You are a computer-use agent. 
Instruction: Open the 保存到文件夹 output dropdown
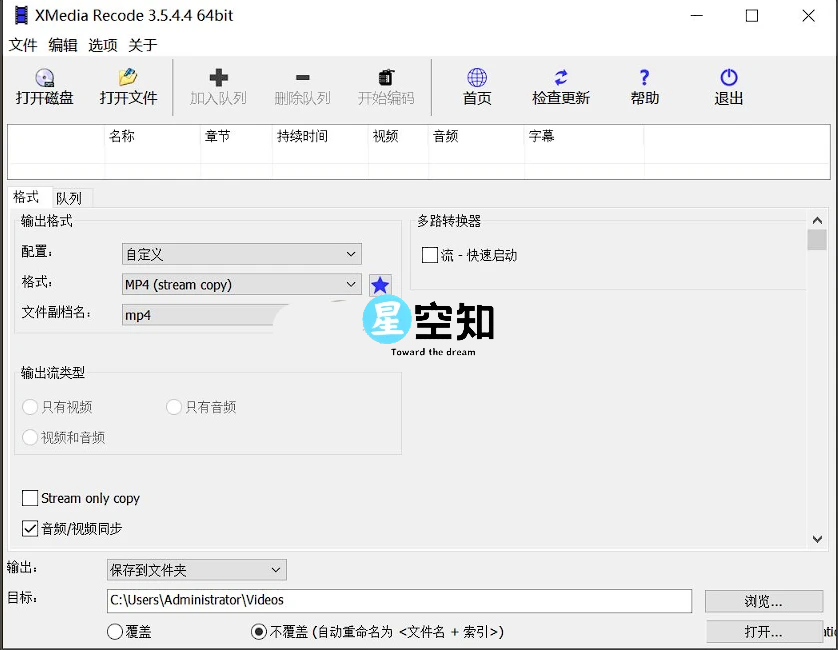pyautogui.click(x=196, y=569)
